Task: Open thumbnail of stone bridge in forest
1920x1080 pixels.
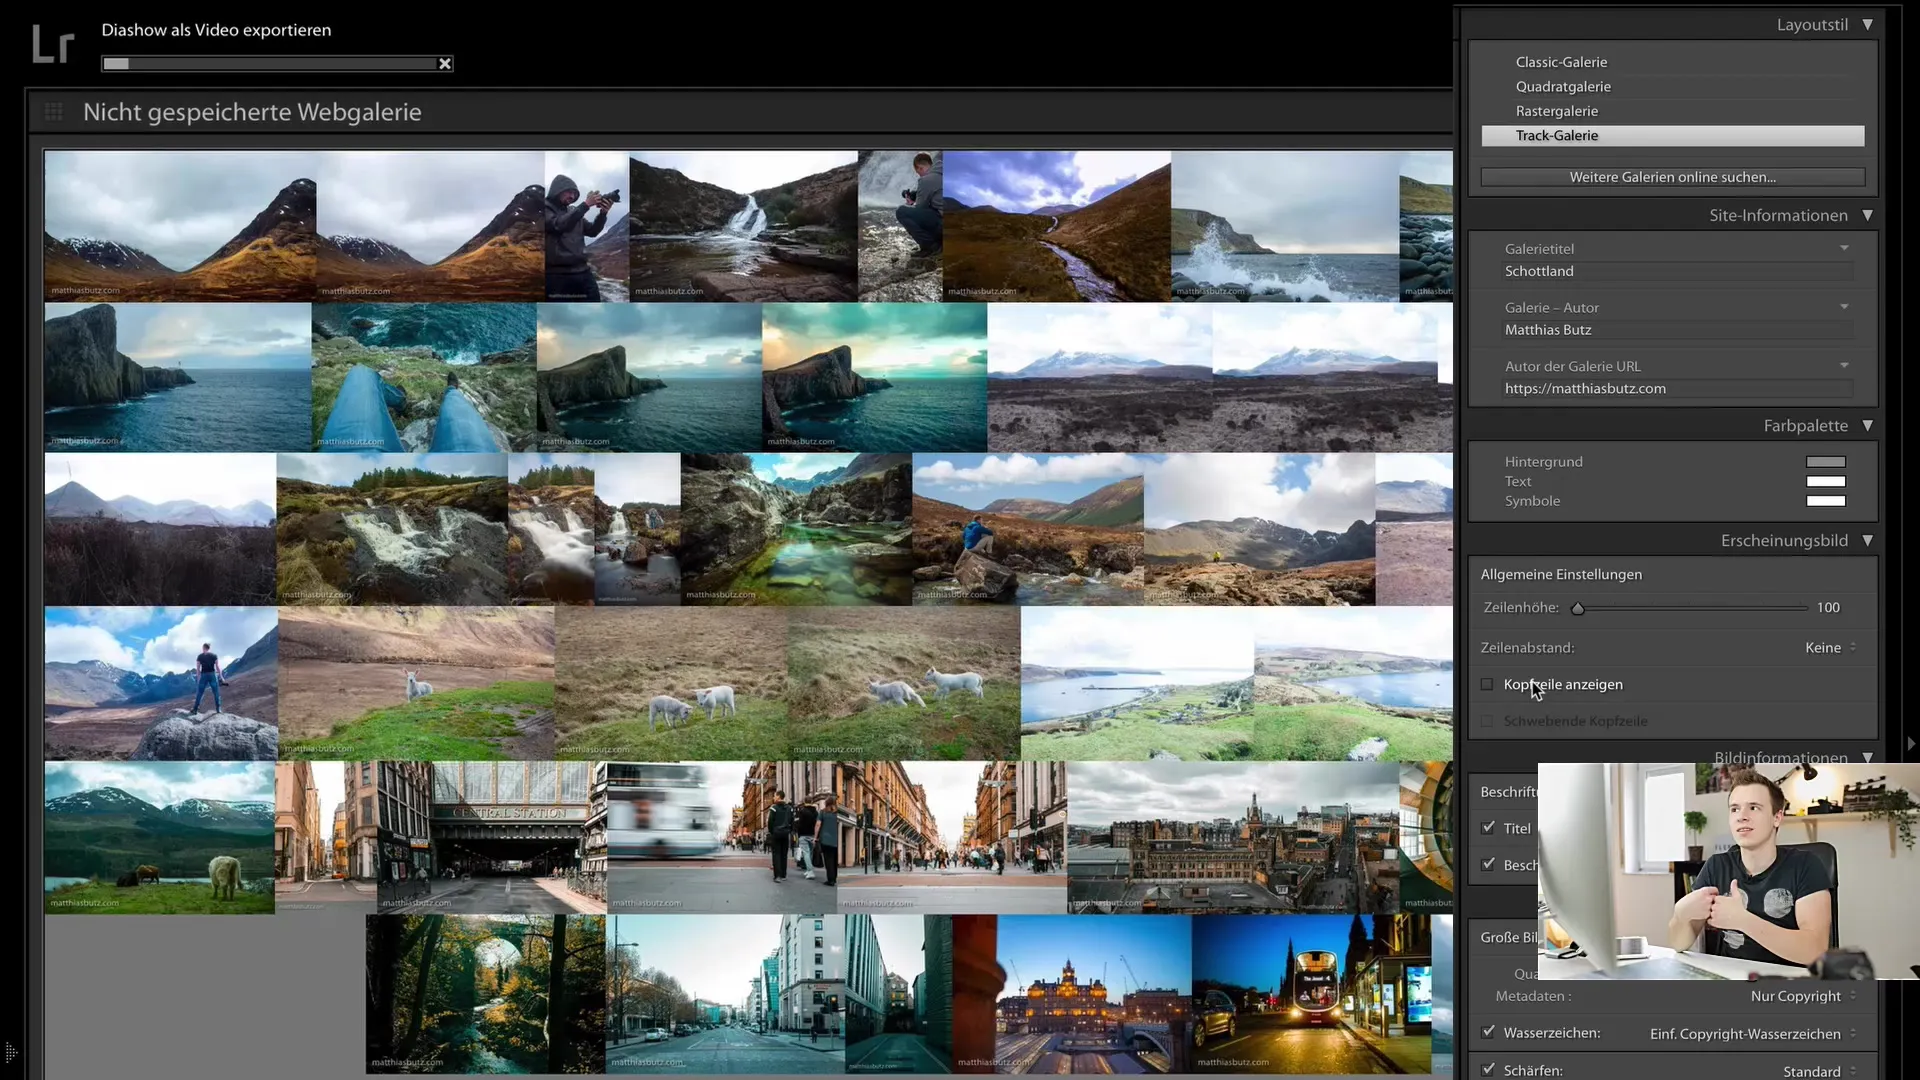Action: tap(485, 994)
